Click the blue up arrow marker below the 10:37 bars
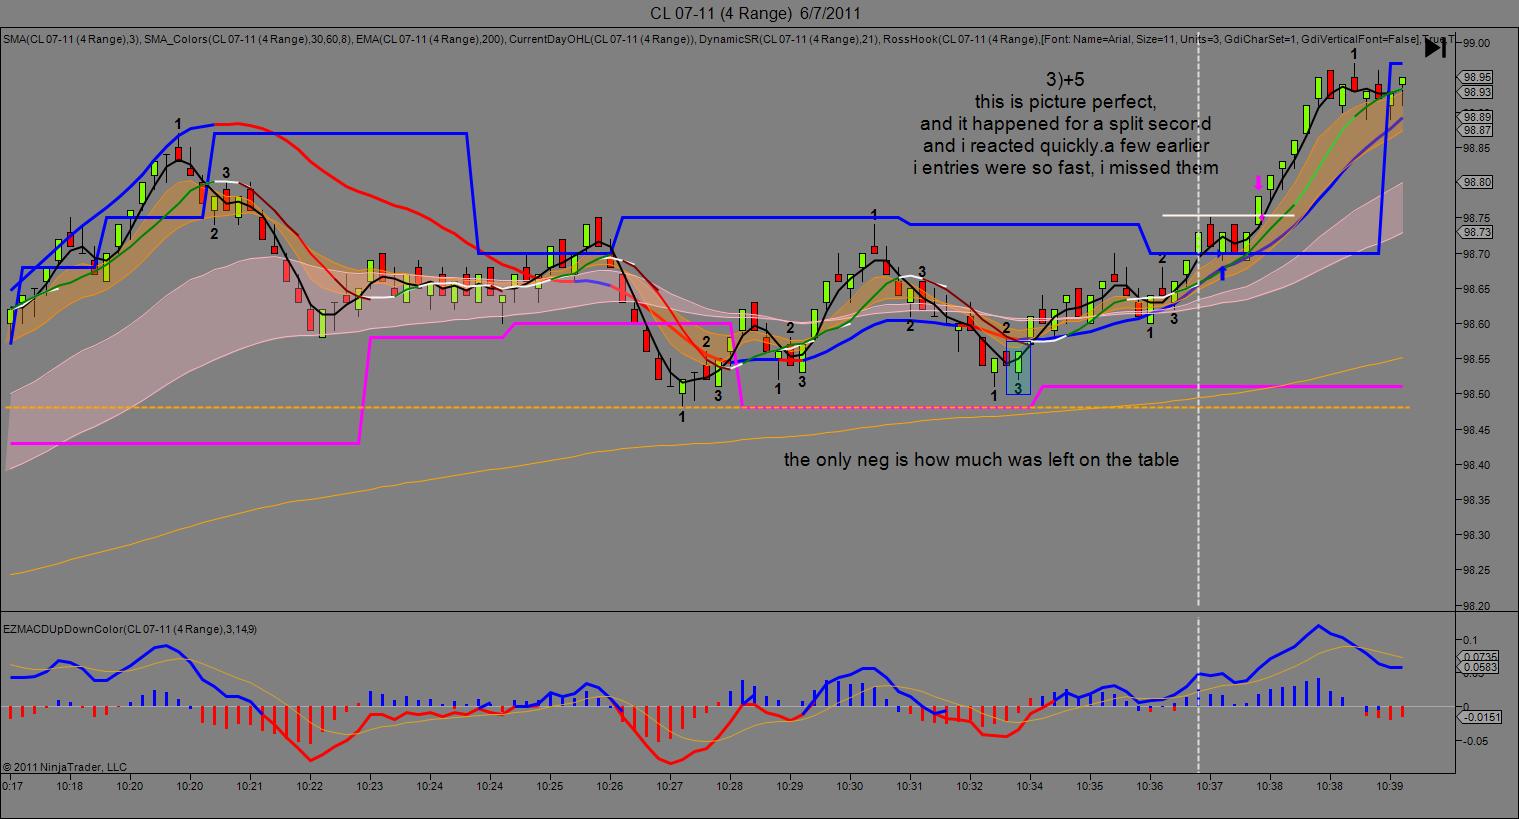This screenshot has height=819, width=1519. (x=1222, y=273)
